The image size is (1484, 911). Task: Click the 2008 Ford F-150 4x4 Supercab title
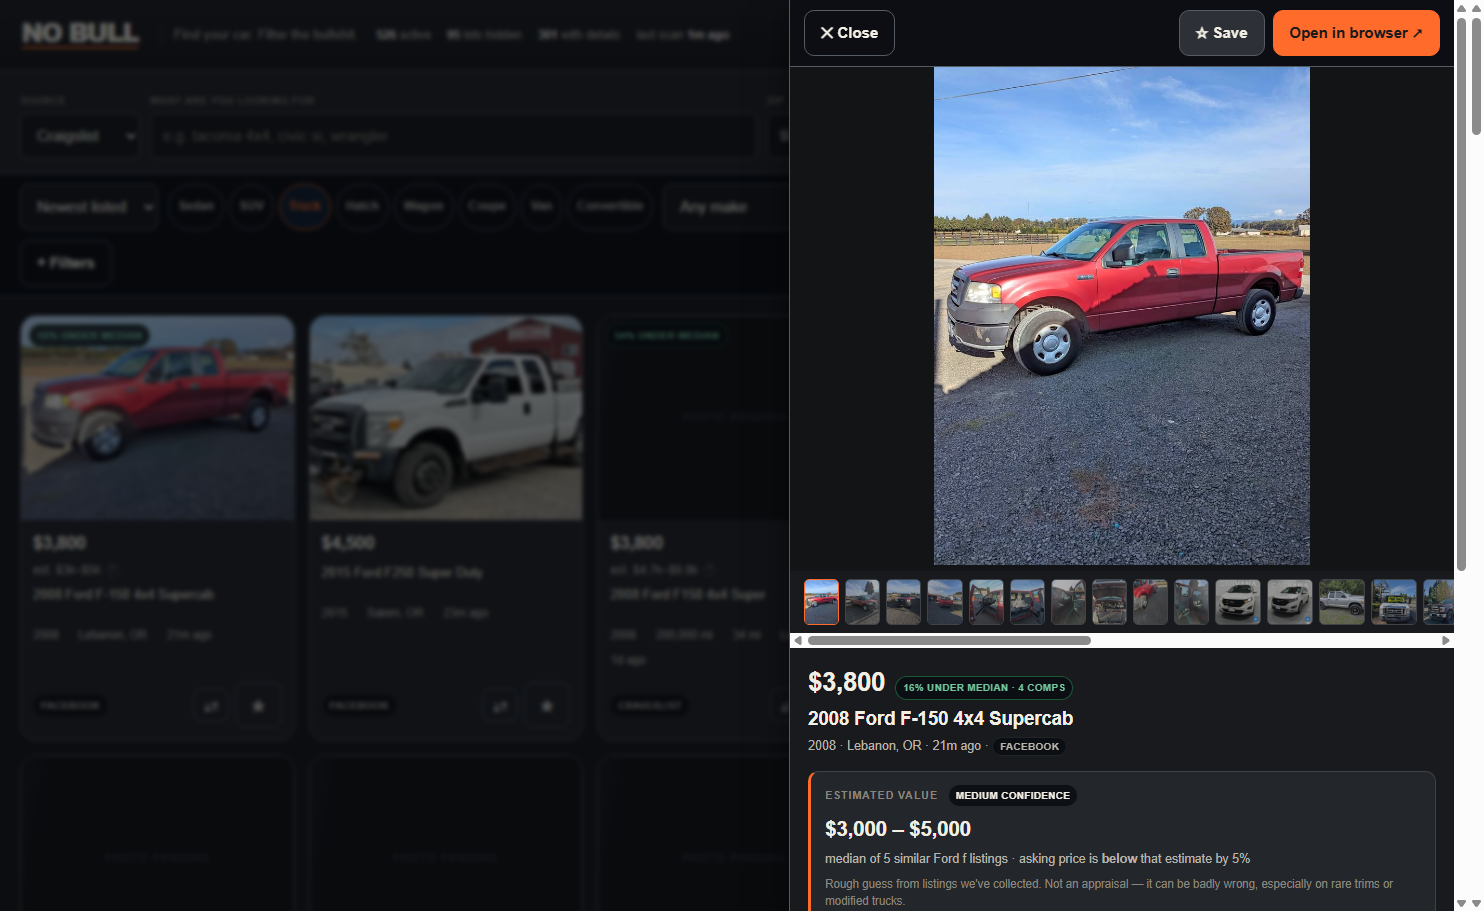pos(940,718)
